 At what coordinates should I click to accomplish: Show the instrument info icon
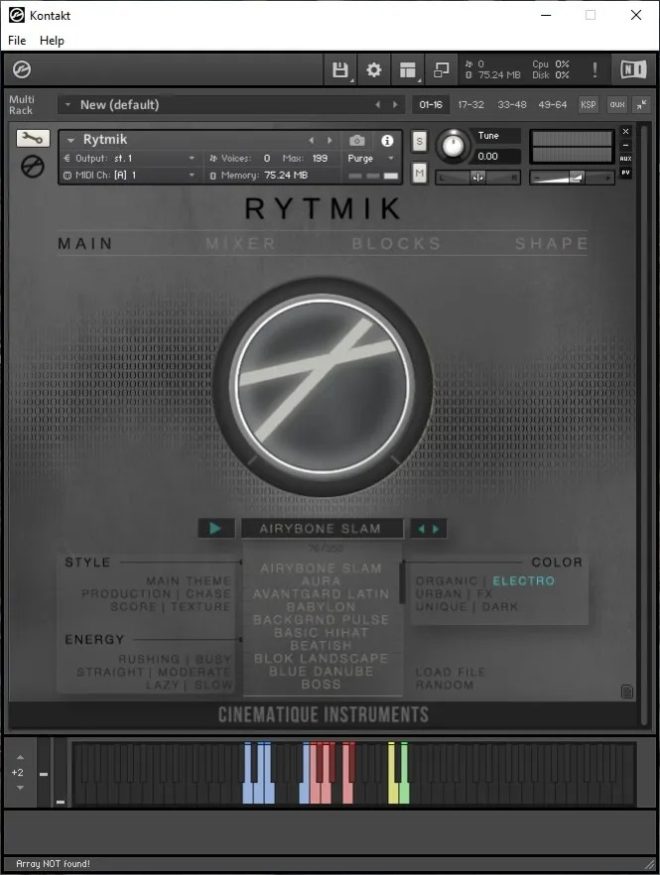click(387, 141)
